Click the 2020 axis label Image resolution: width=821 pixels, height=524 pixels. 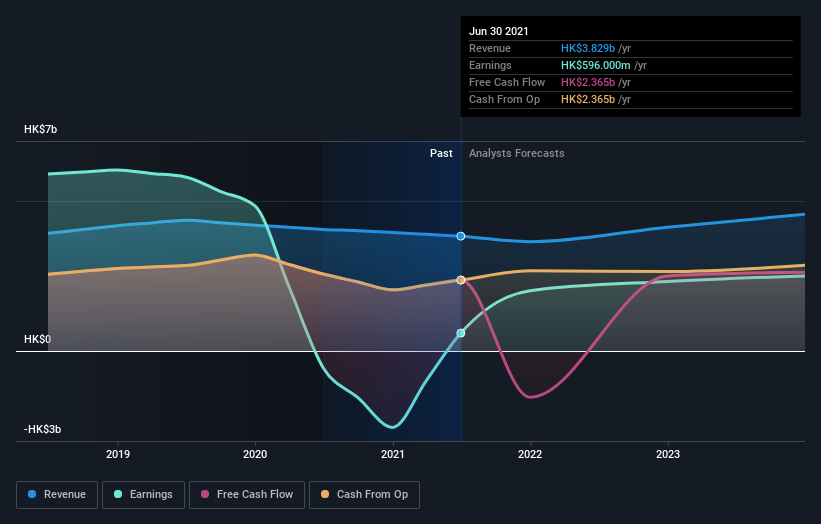click(255, 454)
